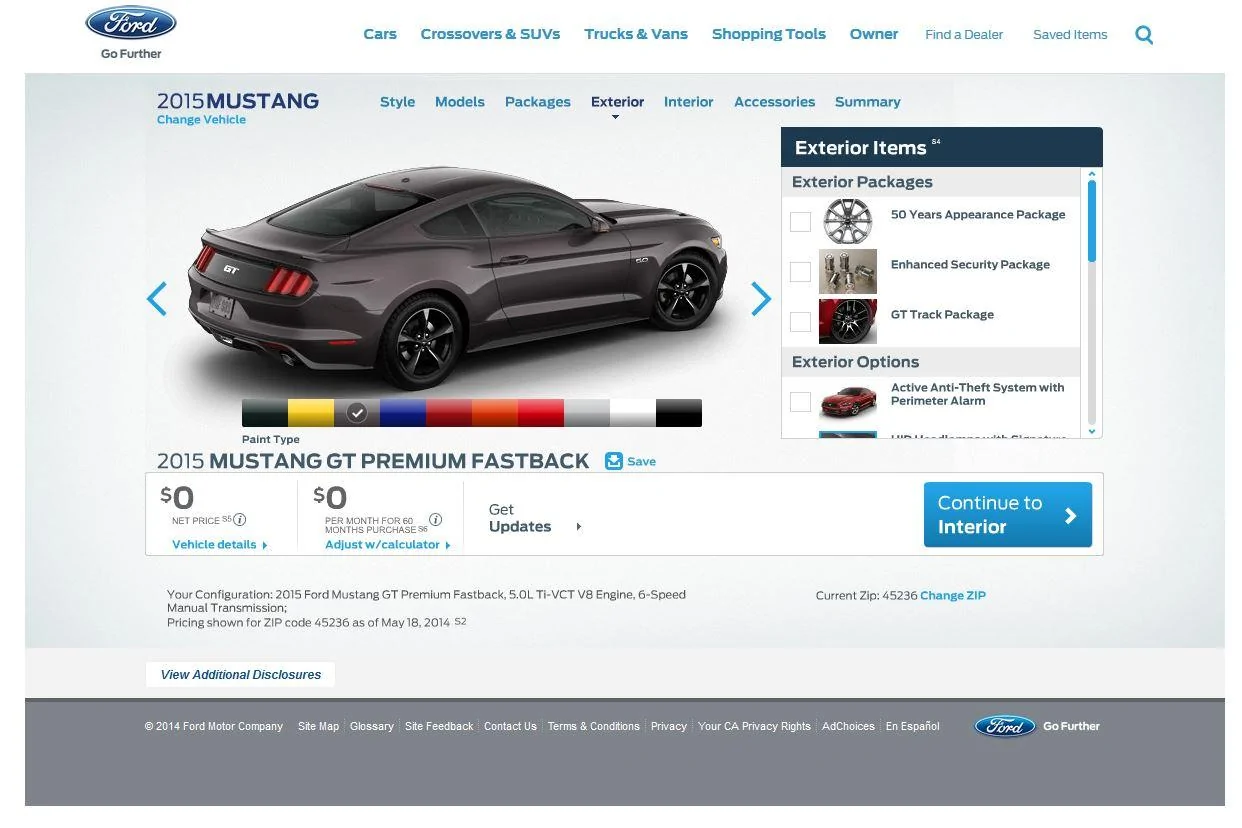1242x828 pixels.
Task: Select the bright red paint swatch
Action: (541, 413)
